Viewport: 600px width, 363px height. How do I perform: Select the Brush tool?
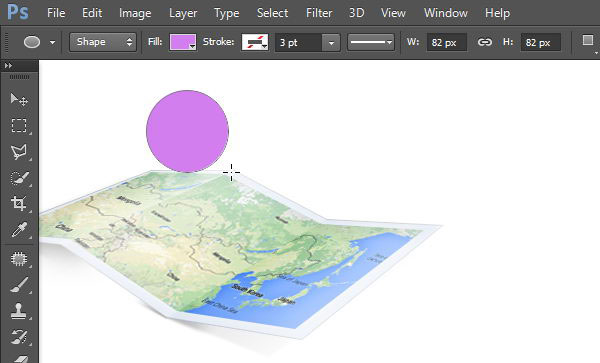[19, 285]
